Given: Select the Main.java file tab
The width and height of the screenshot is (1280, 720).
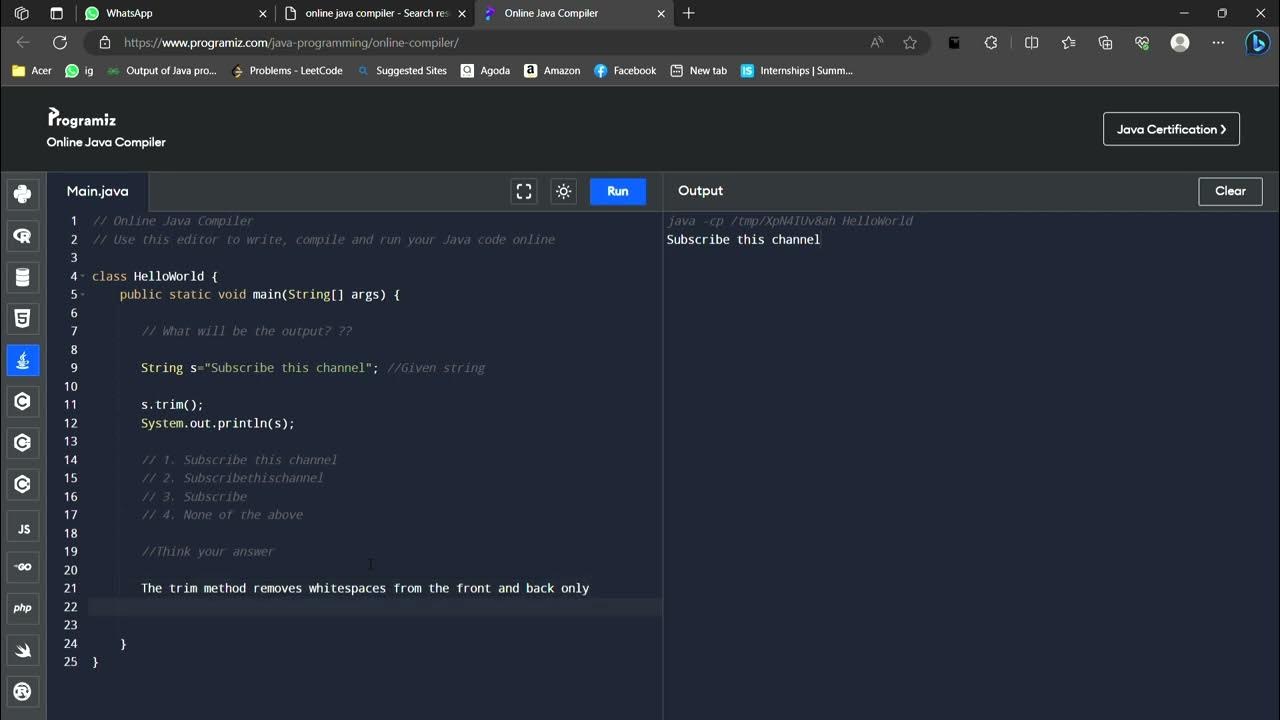Looking at the screenshot, I should coord(98,191).
